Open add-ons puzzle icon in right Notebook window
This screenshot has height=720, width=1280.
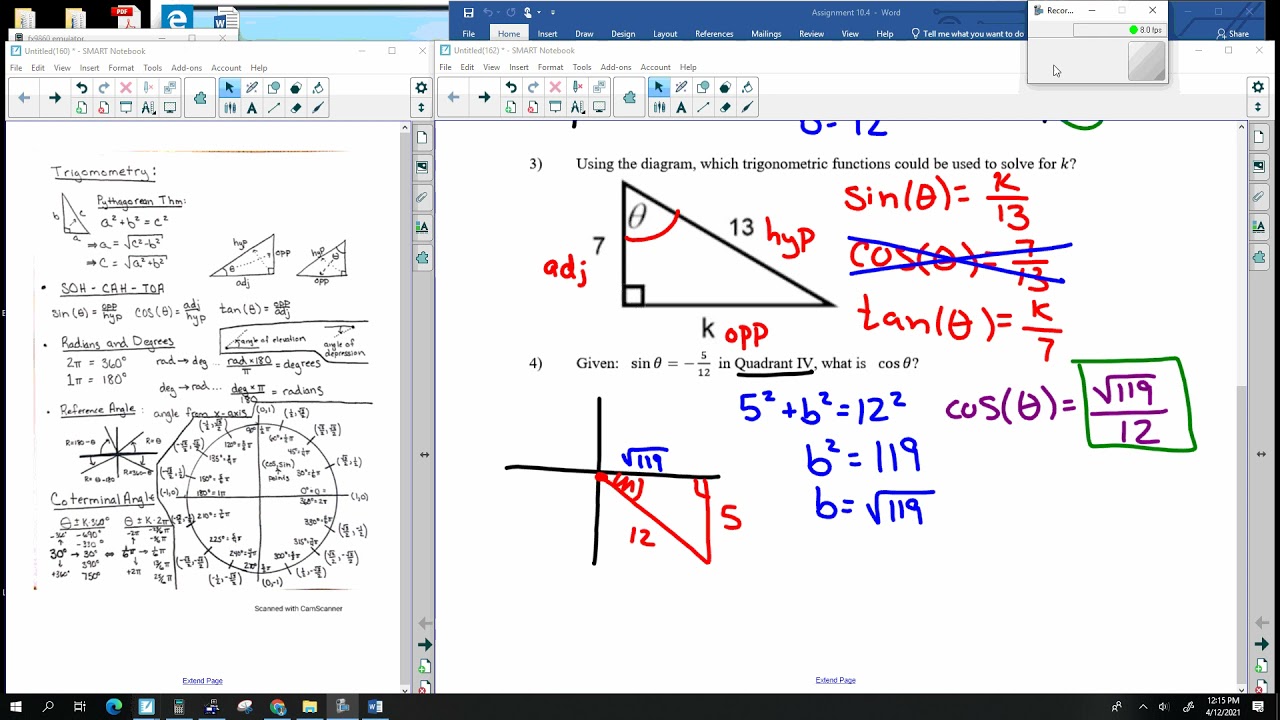tap(629, 97)
